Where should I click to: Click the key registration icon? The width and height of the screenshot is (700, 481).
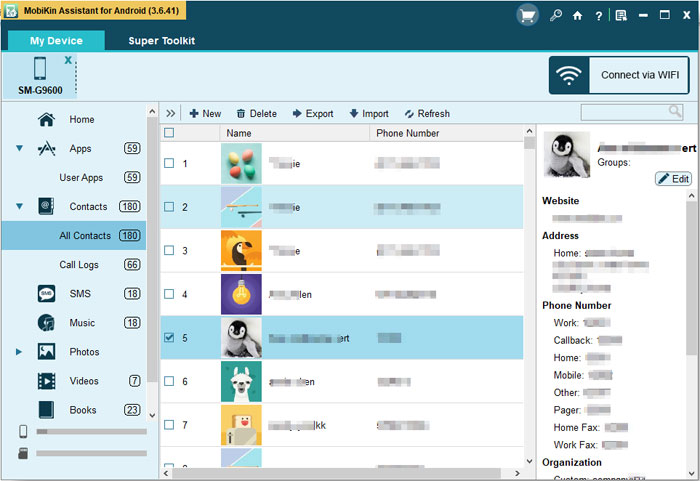tap(556, 16)
